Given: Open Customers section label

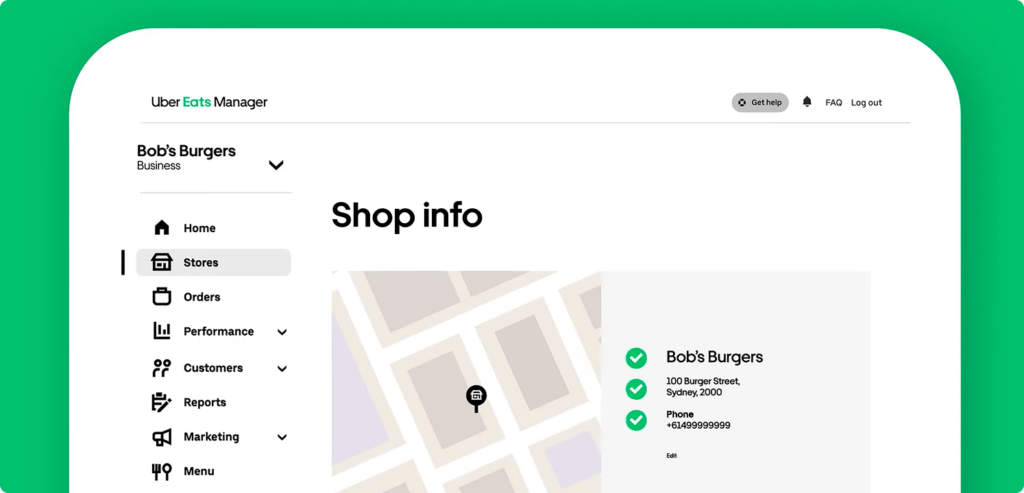Looking at the screenshot, I should [x=213, y=368].
